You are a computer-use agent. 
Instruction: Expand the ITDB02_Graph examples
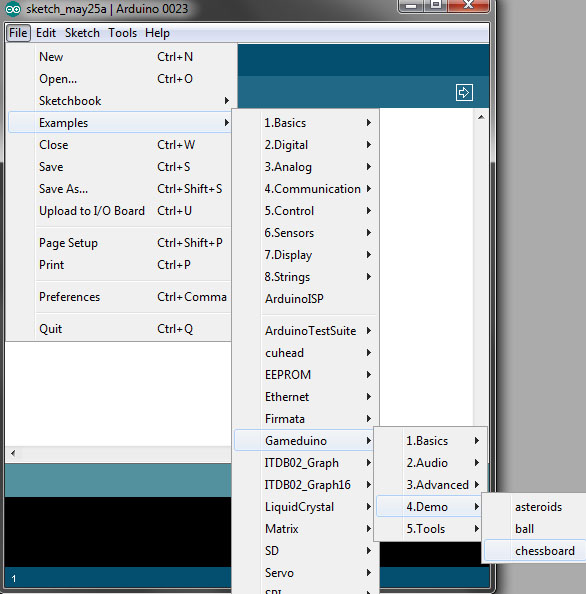pos(304,463)
